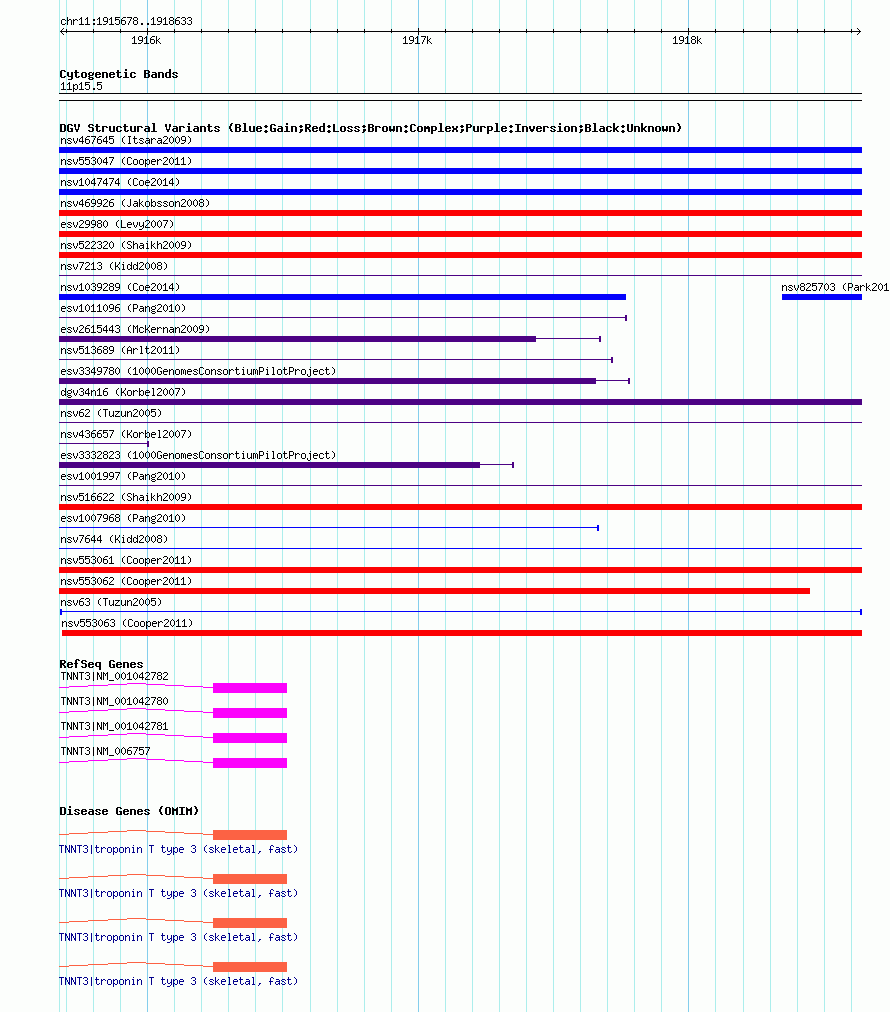Select the nsv7213 (Kidd2008) label

coord(114,266)
